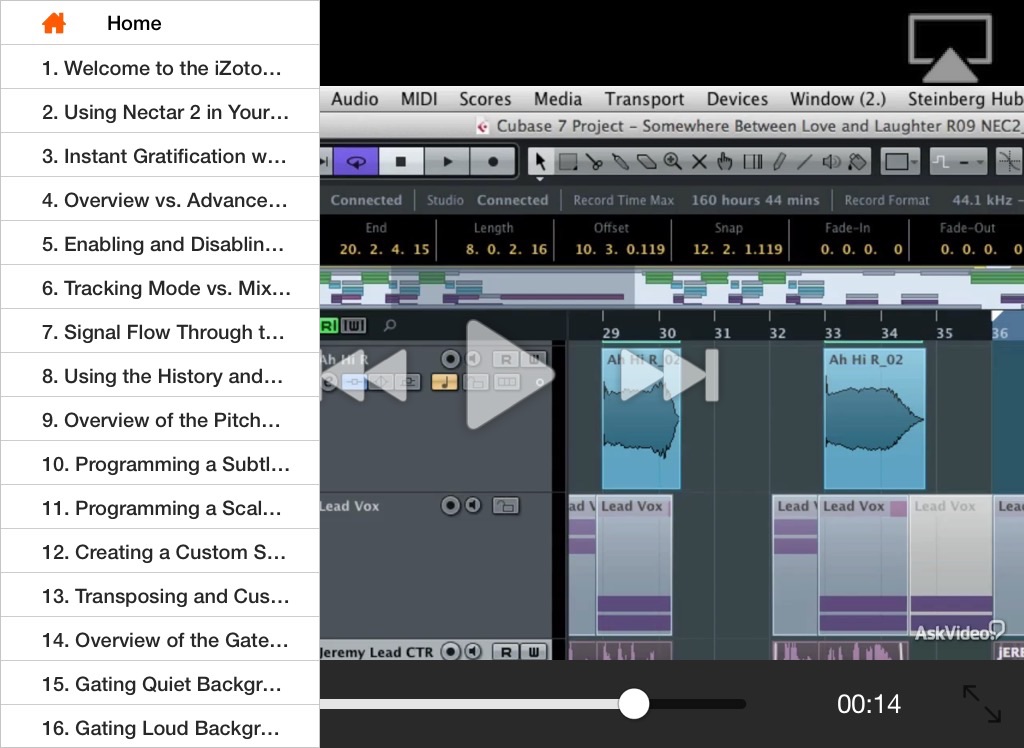This screenshot has height=748, width=1024.
Task: Select the hand-shaped Time Warp tool
Action: coord(725,161)
